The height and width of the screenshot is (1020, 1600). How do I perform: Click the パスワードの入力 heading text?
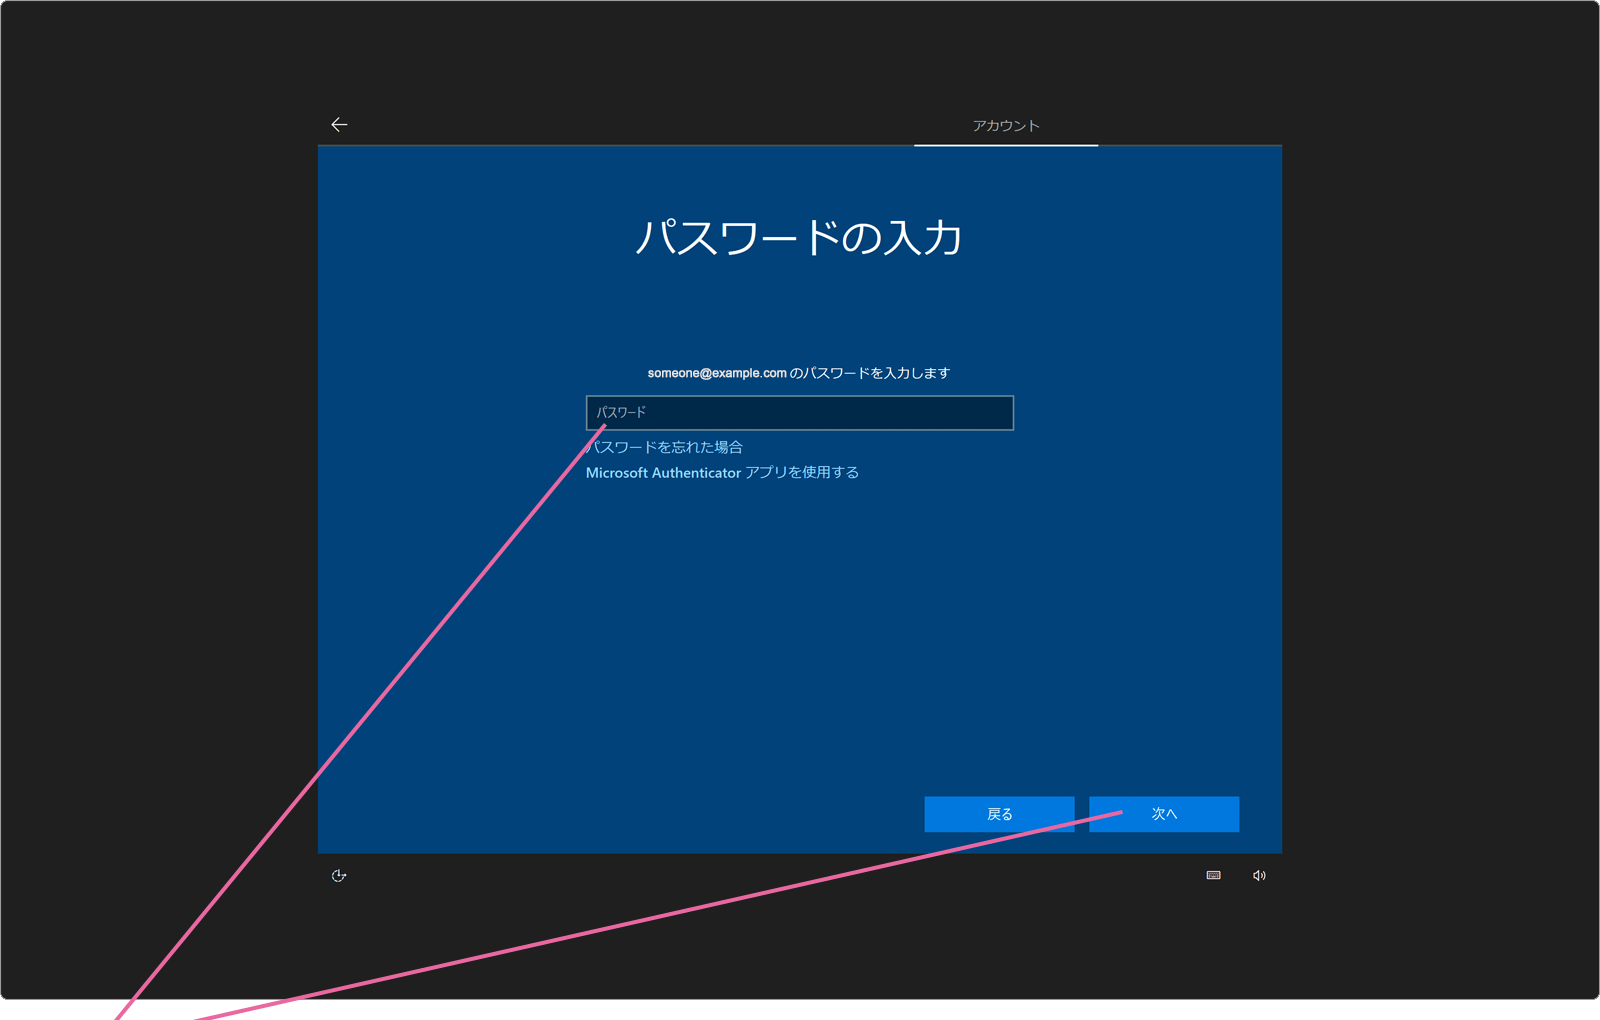pos(799,238)
